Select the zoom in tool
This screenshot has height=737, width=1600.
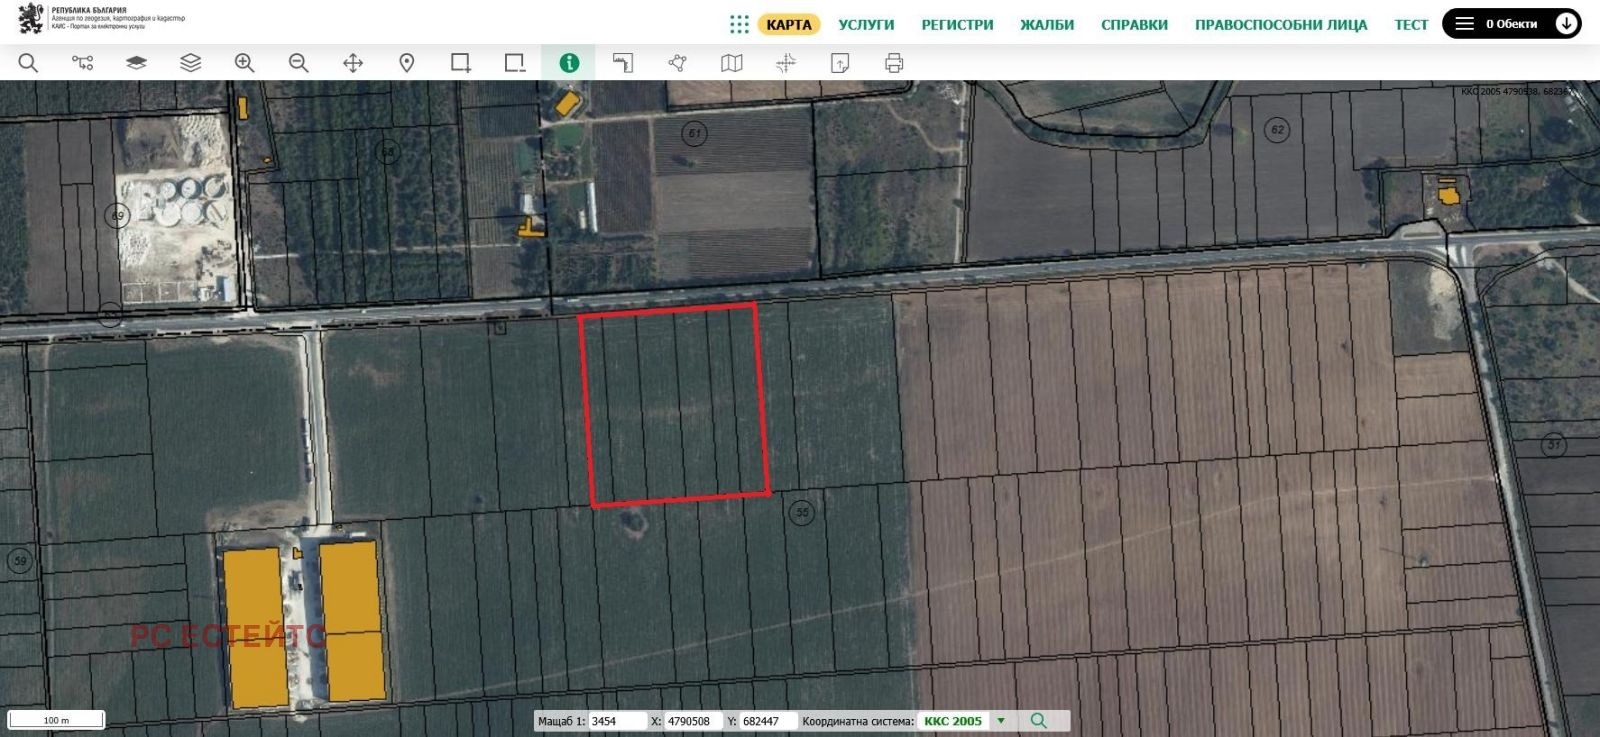tap(244, 63)
